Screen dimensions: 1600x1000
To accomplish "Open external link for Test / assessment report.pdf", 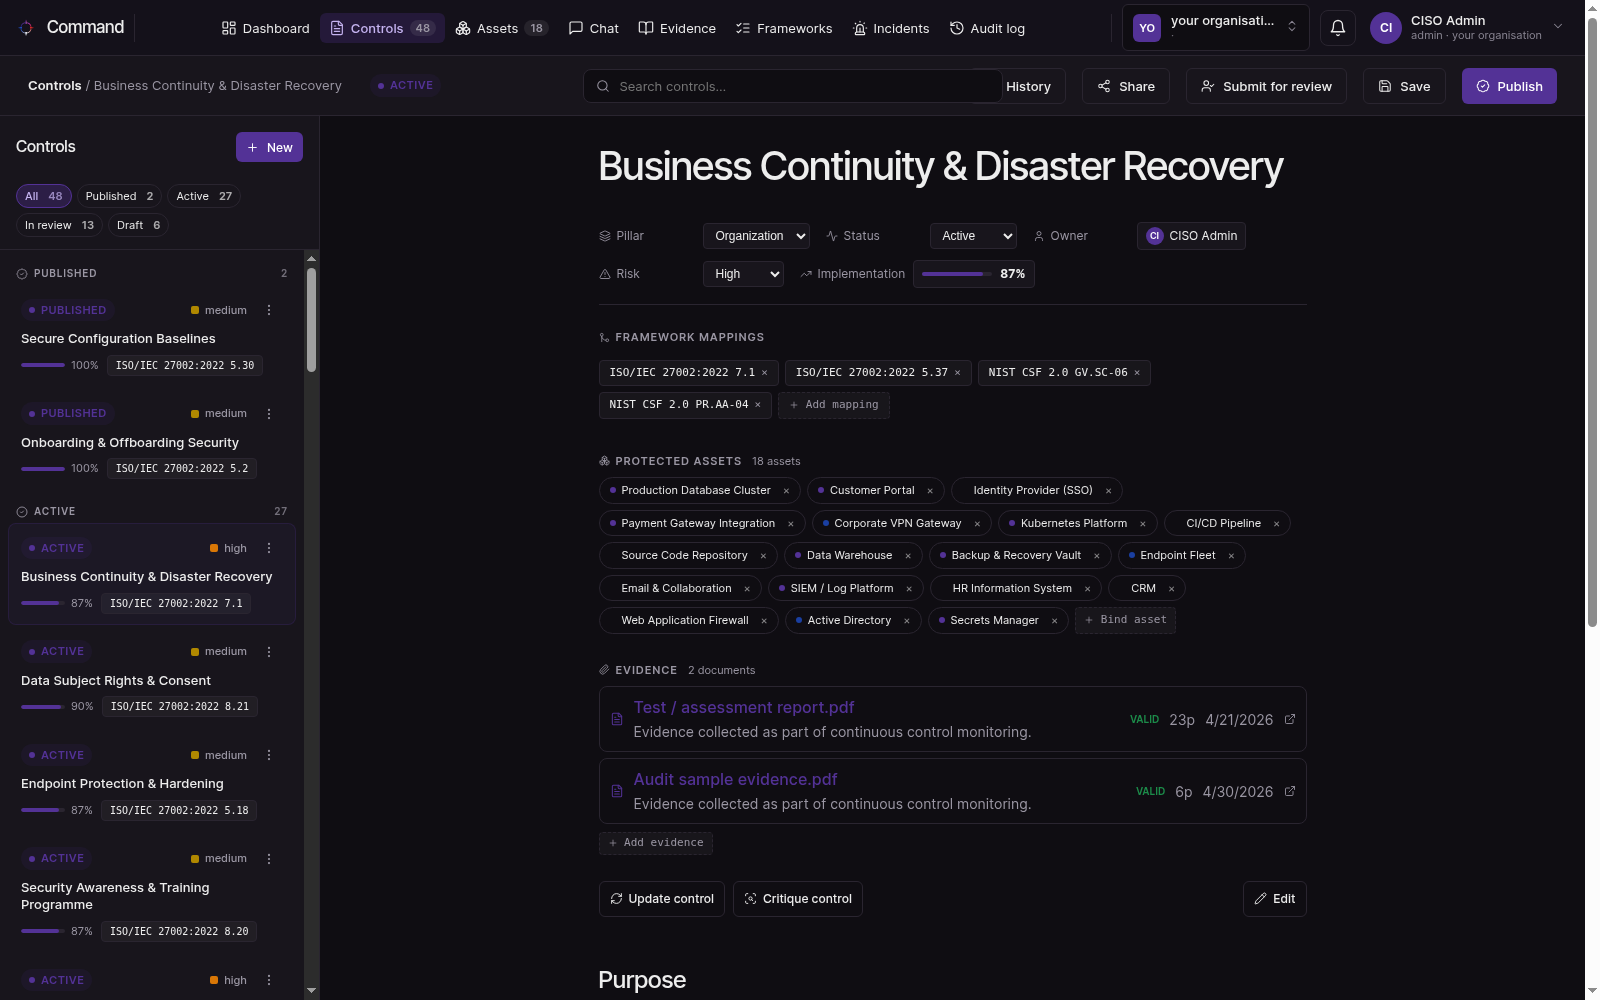I will (1290, 719).
